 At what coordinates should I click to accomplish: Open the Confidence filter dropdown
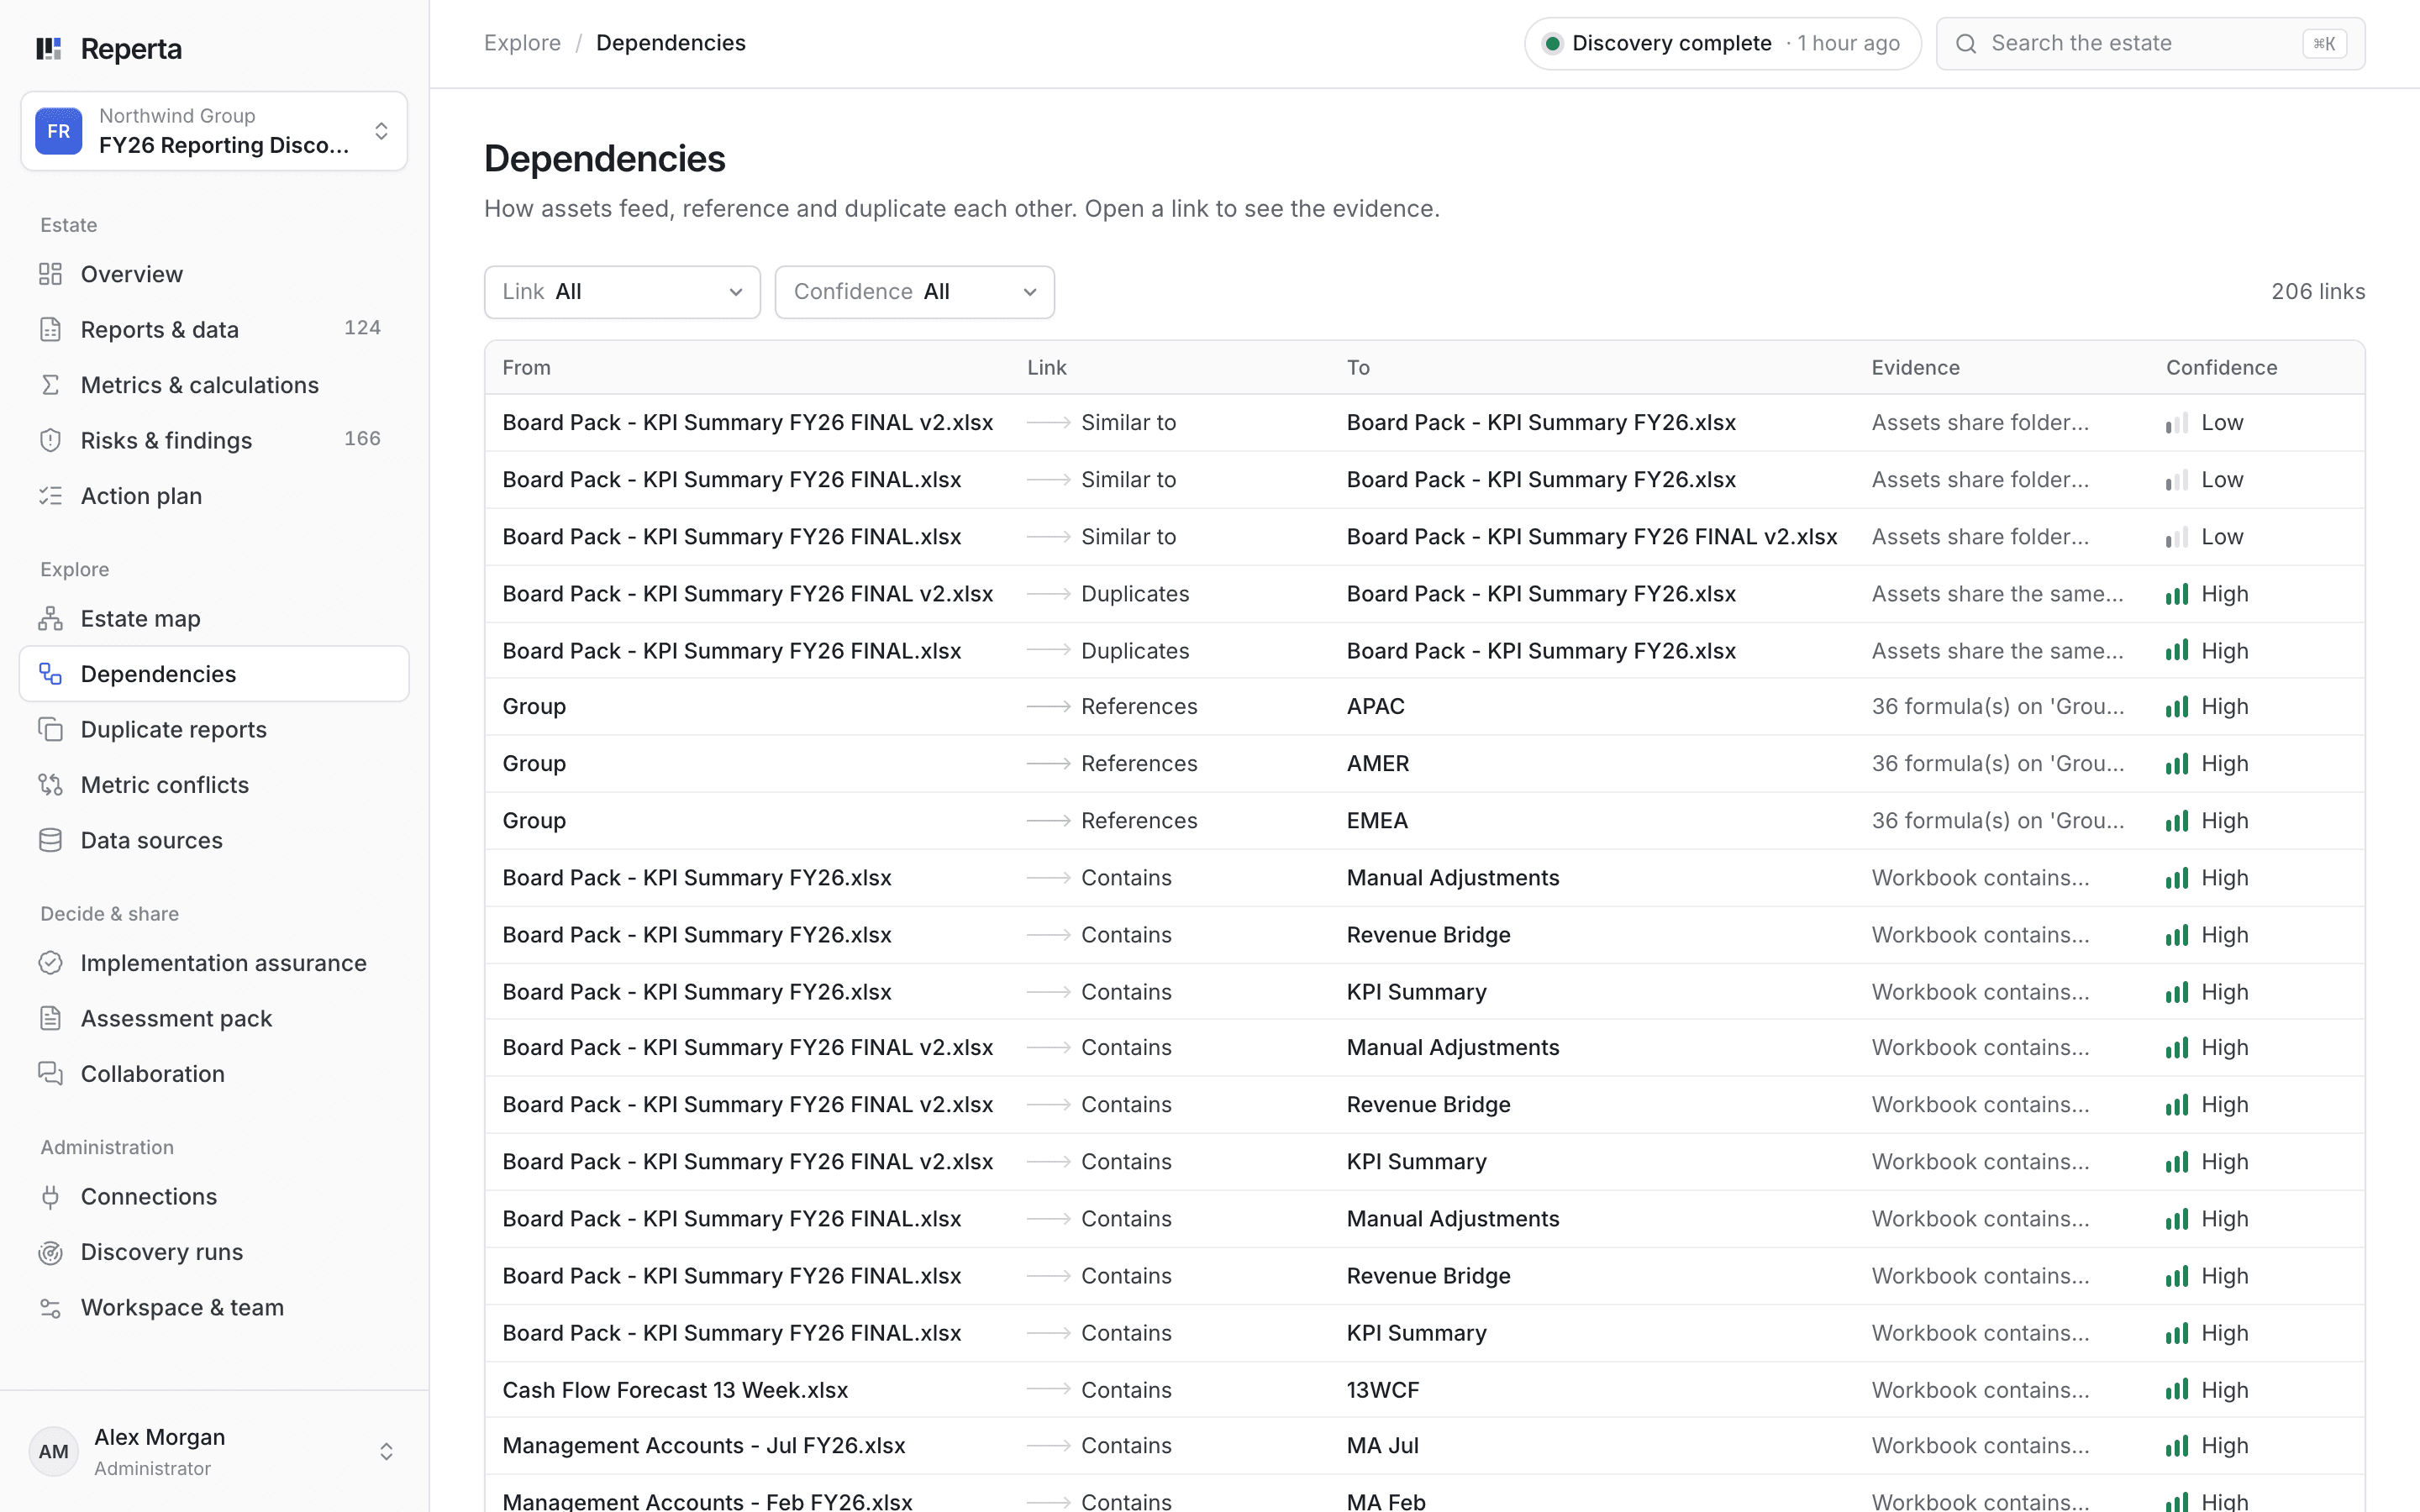click(x=914, y=292)
